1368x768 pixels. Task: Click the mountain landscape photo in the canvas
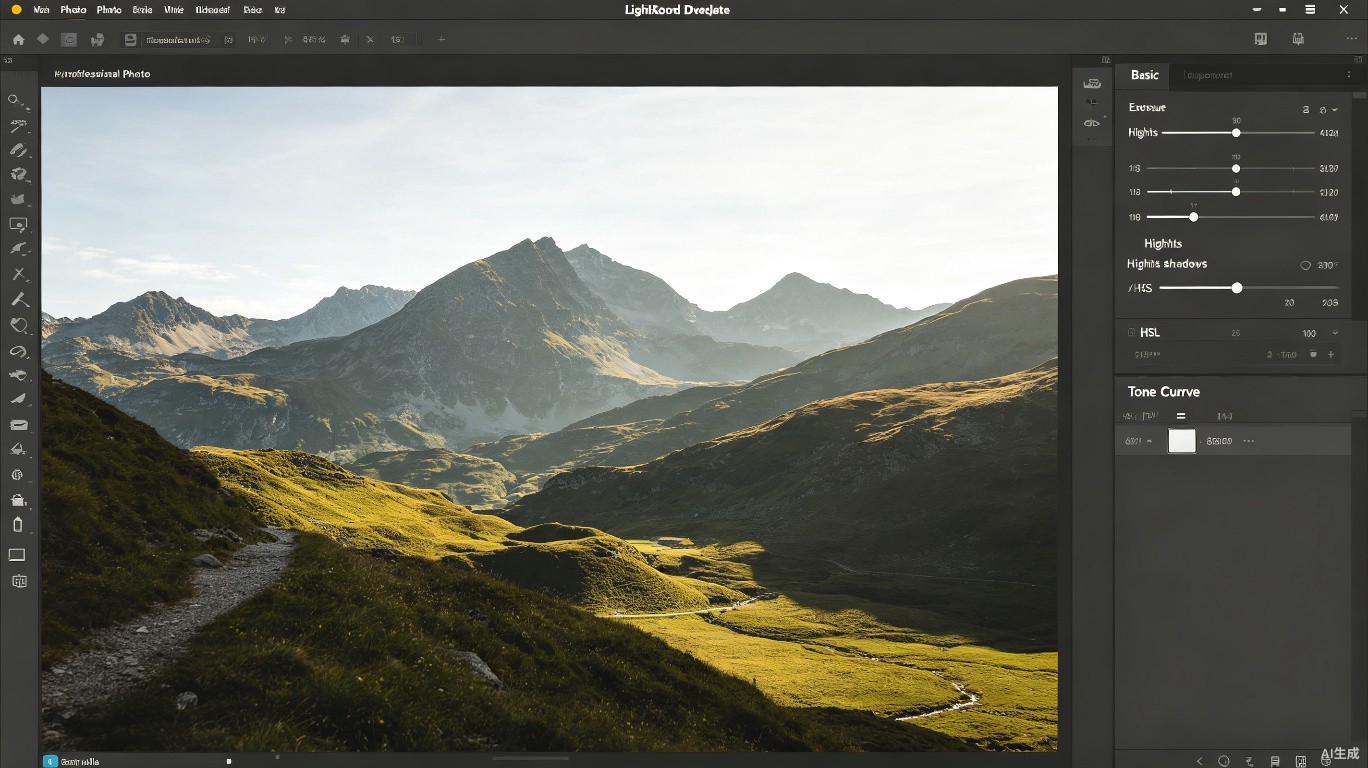tap(549, 418)
